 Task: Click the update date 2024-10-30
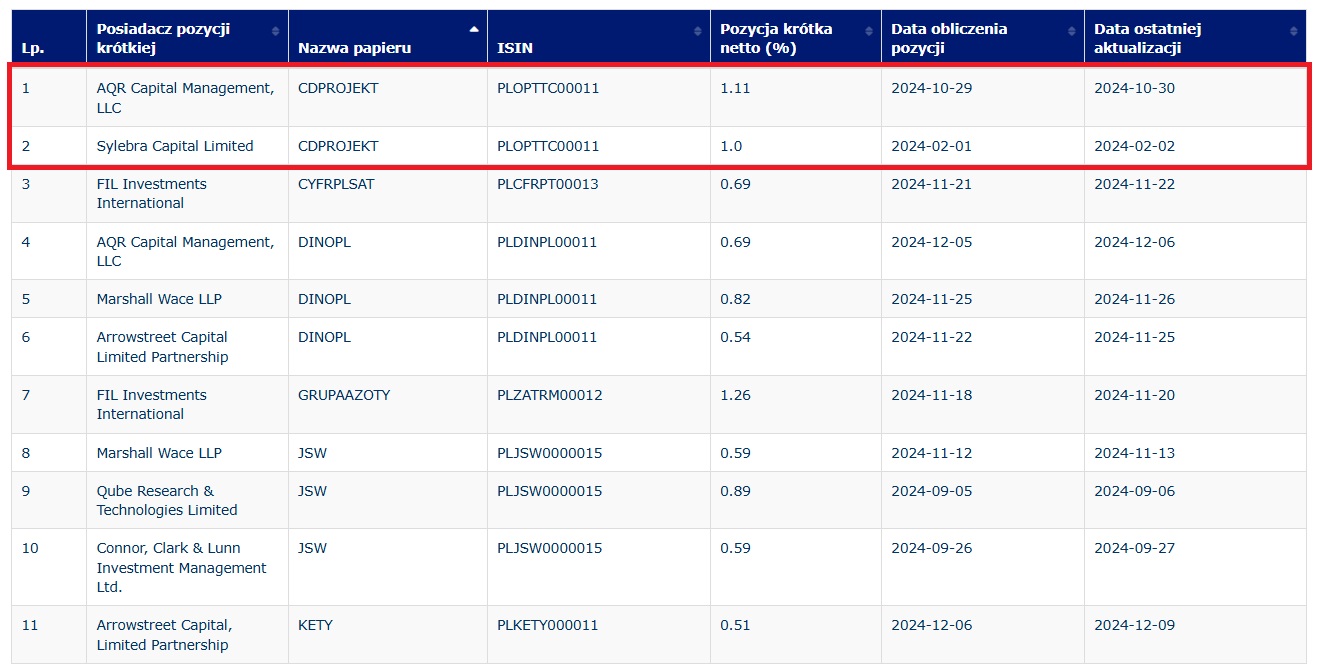pos(1135,88)
